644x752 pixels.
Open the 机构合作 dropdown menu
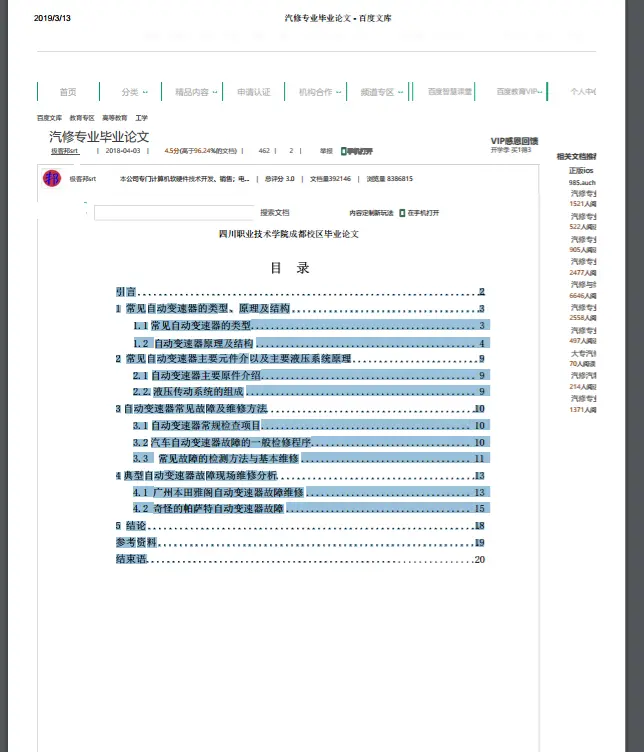point(320,92)
